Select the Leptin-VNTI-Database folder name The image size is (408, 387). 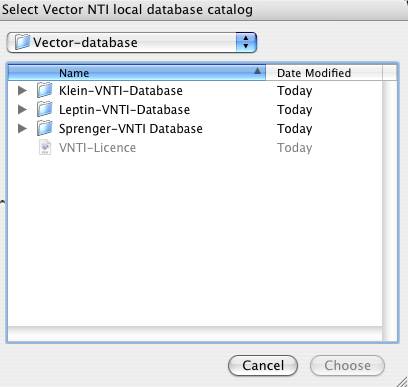click(124, 110)
